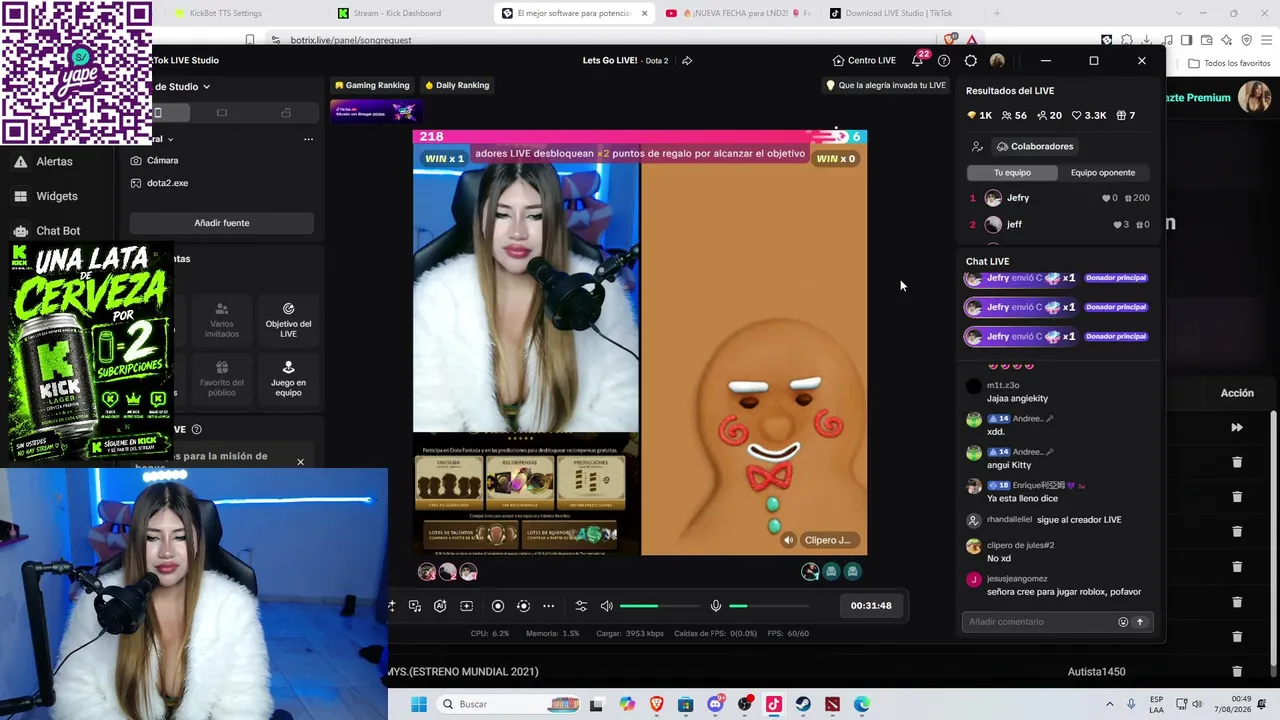Send the comment with the arrow button
Screen dimensions: 1280x720
coord(1139,622)
